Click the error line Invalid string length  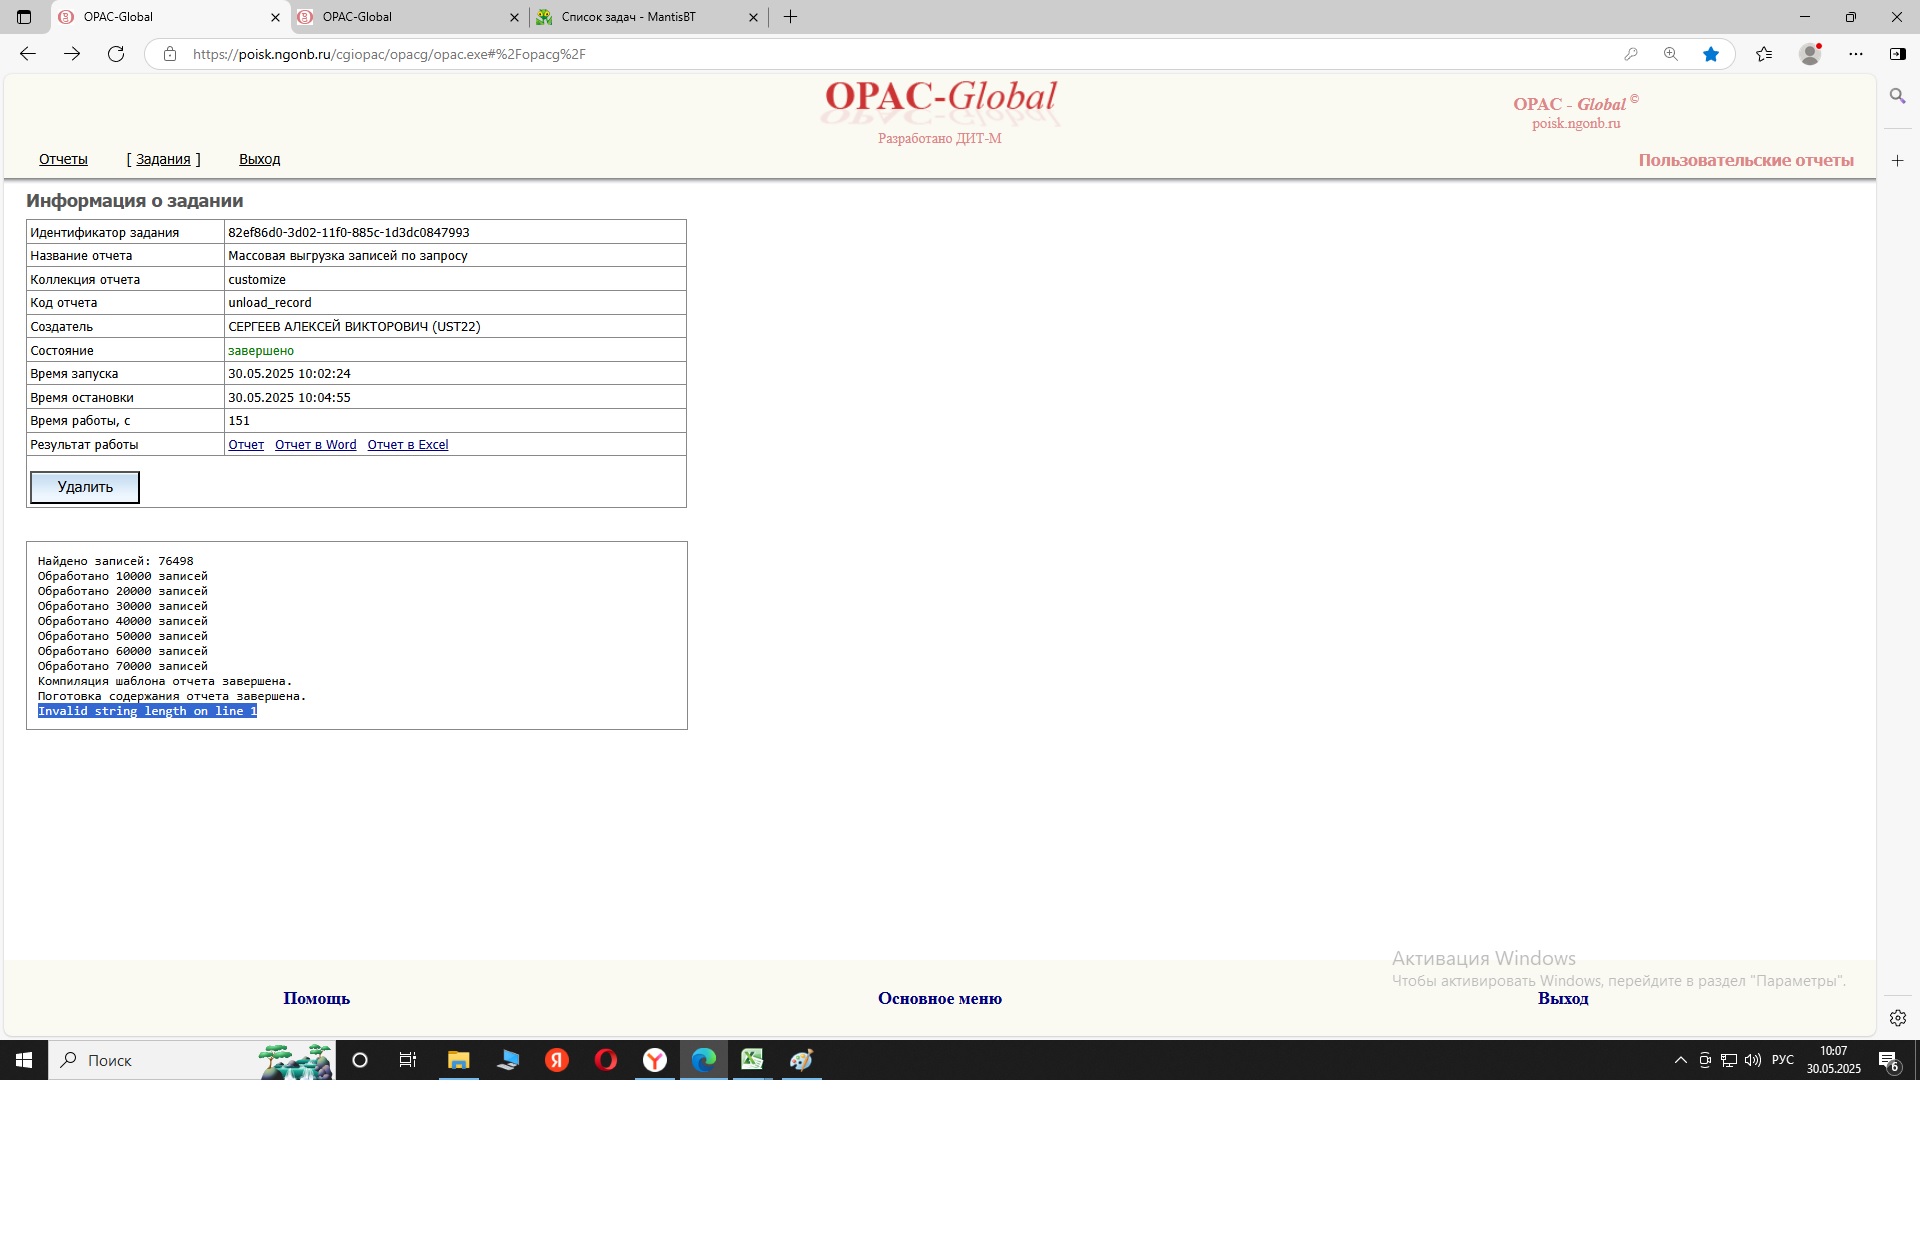147,711
